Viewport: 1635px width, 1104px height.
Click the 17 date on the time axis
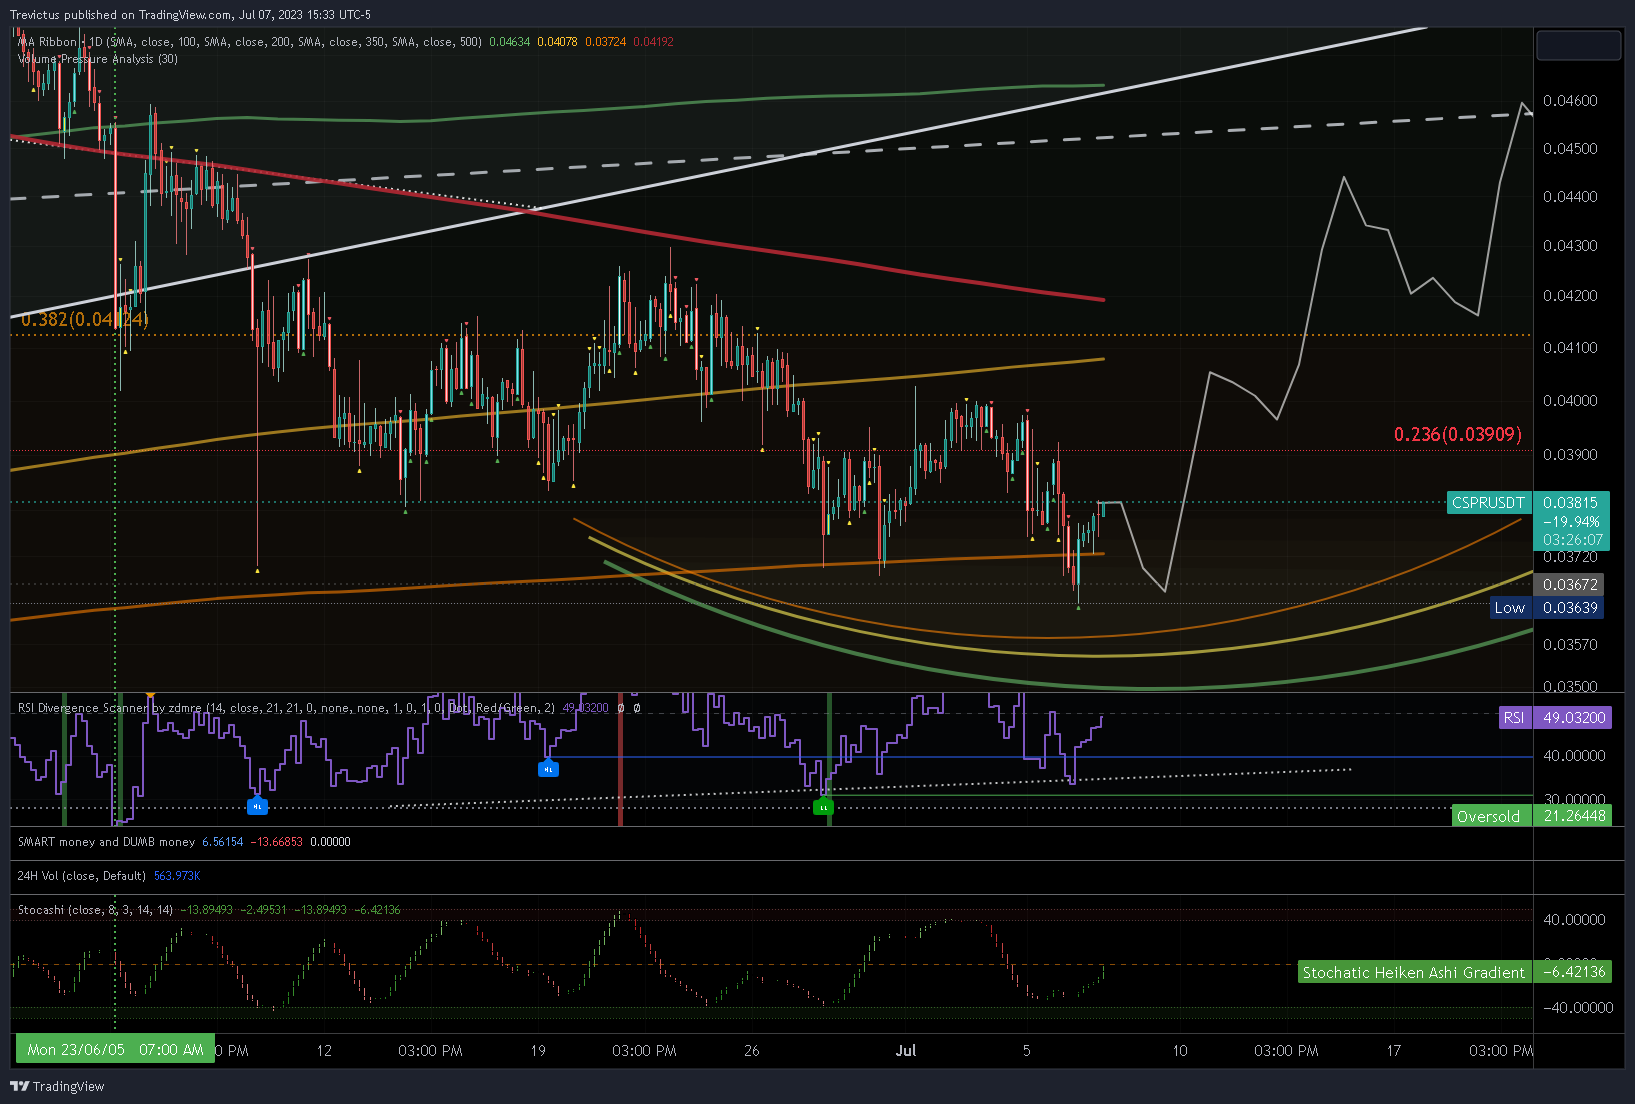coord(1394,1050)
